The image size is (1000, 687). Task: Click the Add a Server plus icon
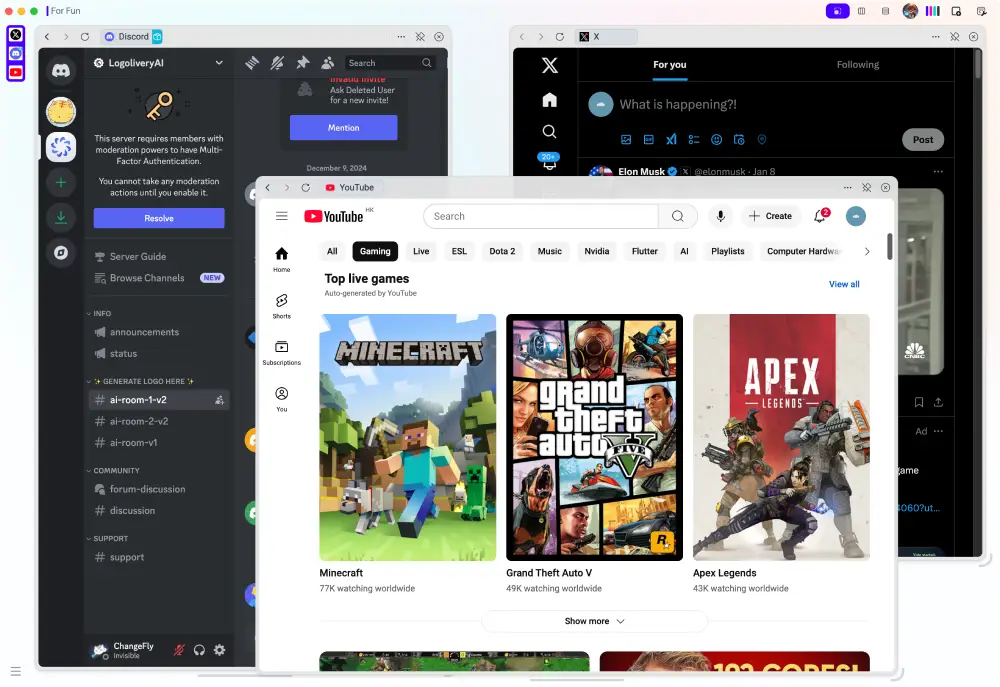click(61, 182)
